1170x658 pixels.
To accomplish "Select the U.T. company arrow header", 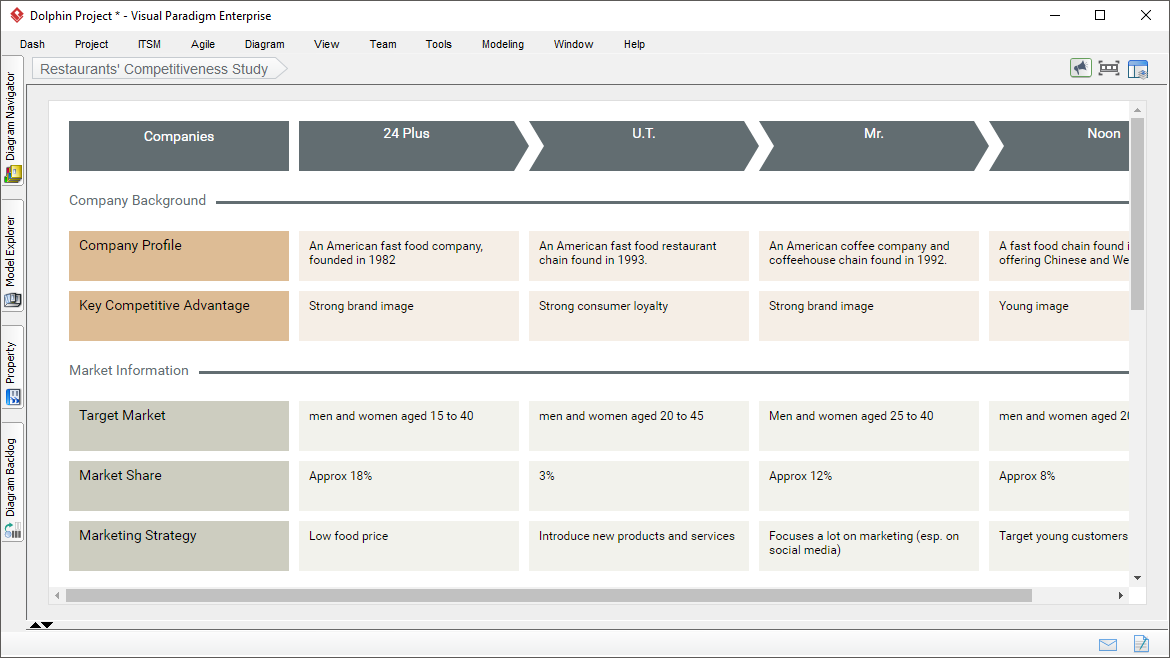I will 643,146.
